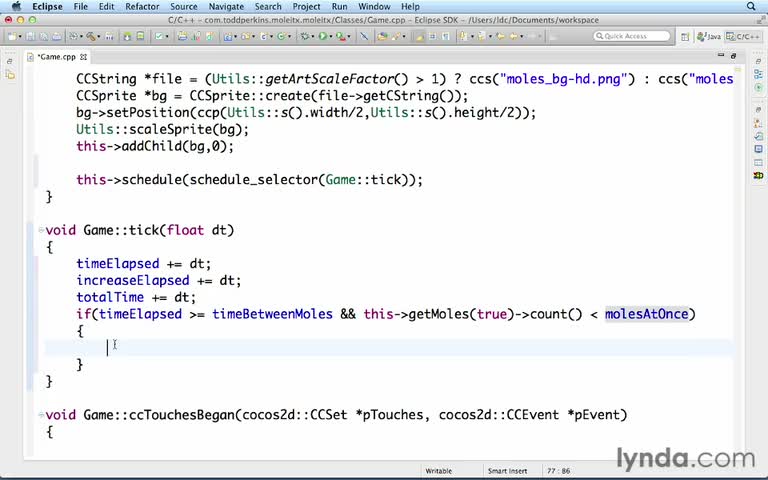The height and width of the screenshot is (480, 768).
Task: Open the New C++ Class dropdown arrow
Action: [289, 37]
